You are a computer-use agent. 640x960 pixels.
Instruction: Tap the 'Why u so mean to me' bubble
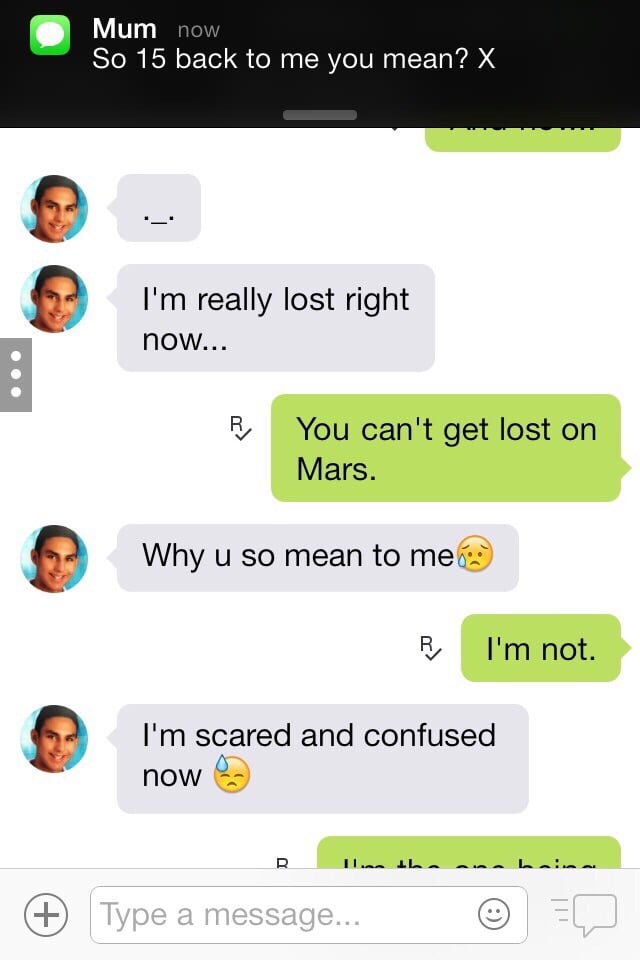318,558
